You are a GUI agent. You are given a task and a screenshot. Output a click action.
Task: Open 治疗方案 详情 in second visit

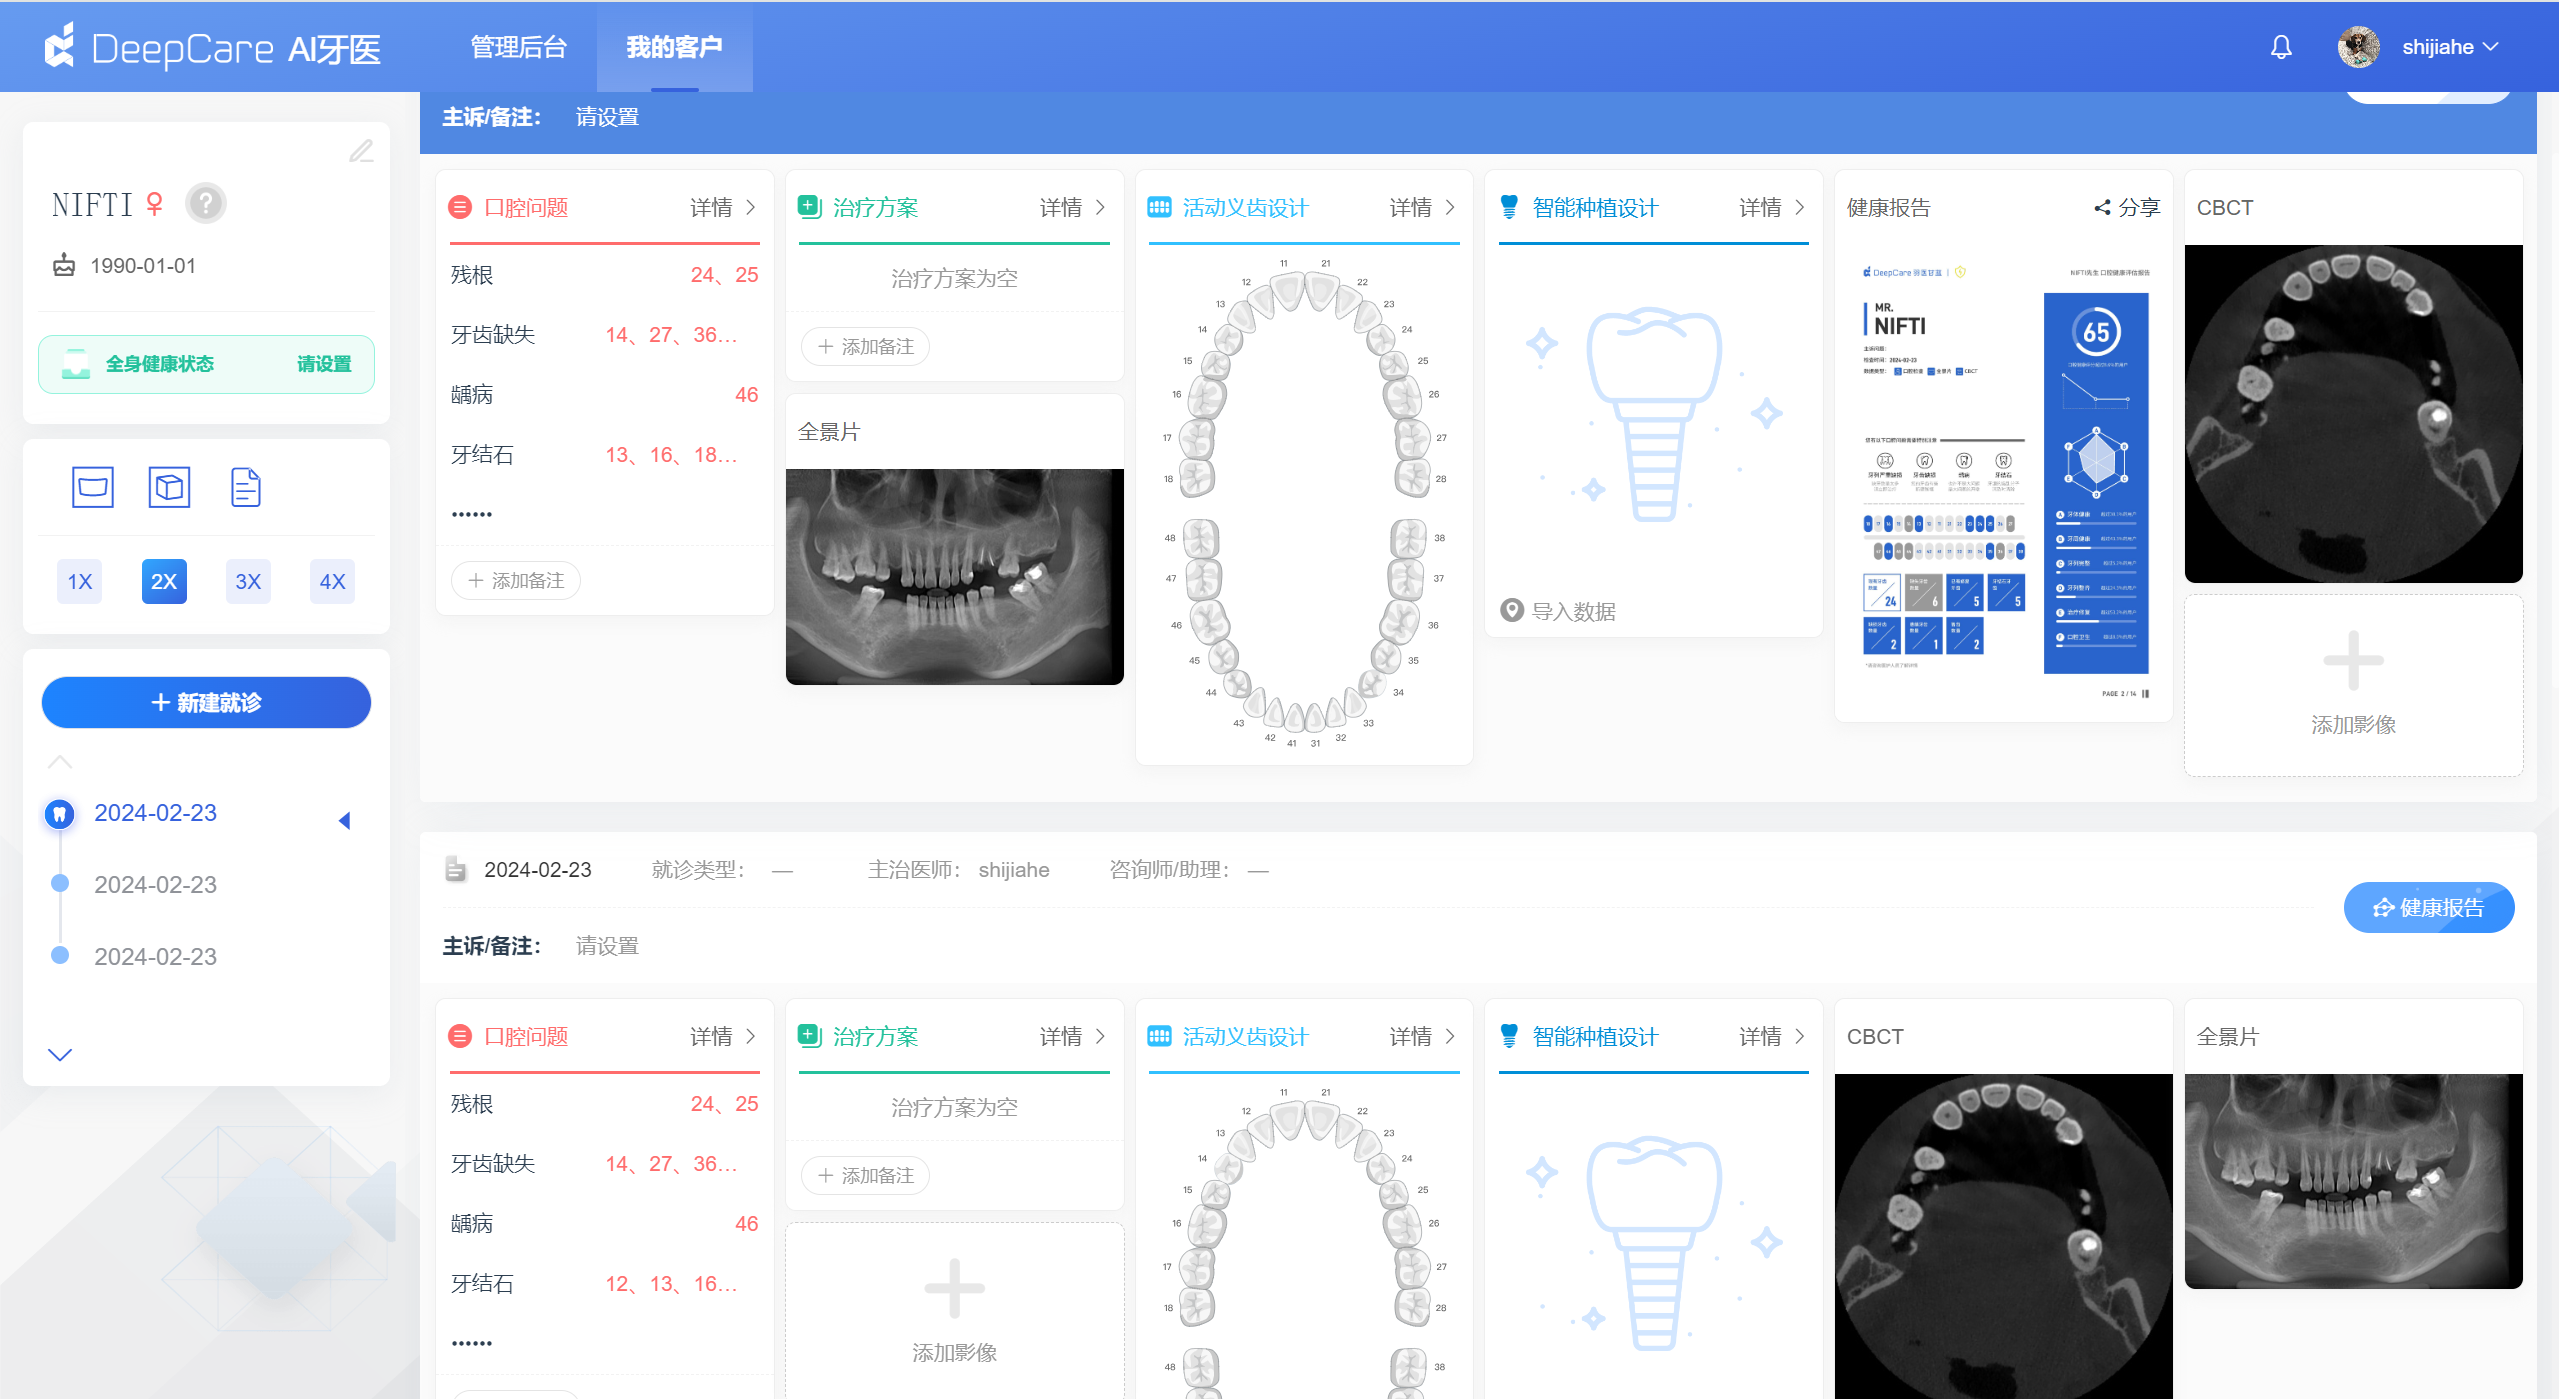pos(1073,1036)
